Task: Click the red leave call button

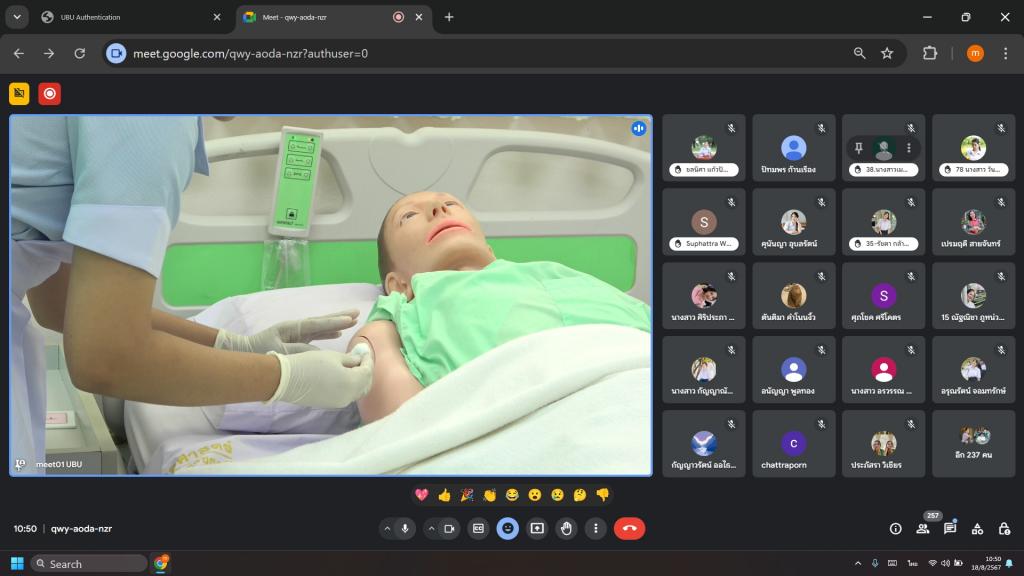Action: (629, 528)
